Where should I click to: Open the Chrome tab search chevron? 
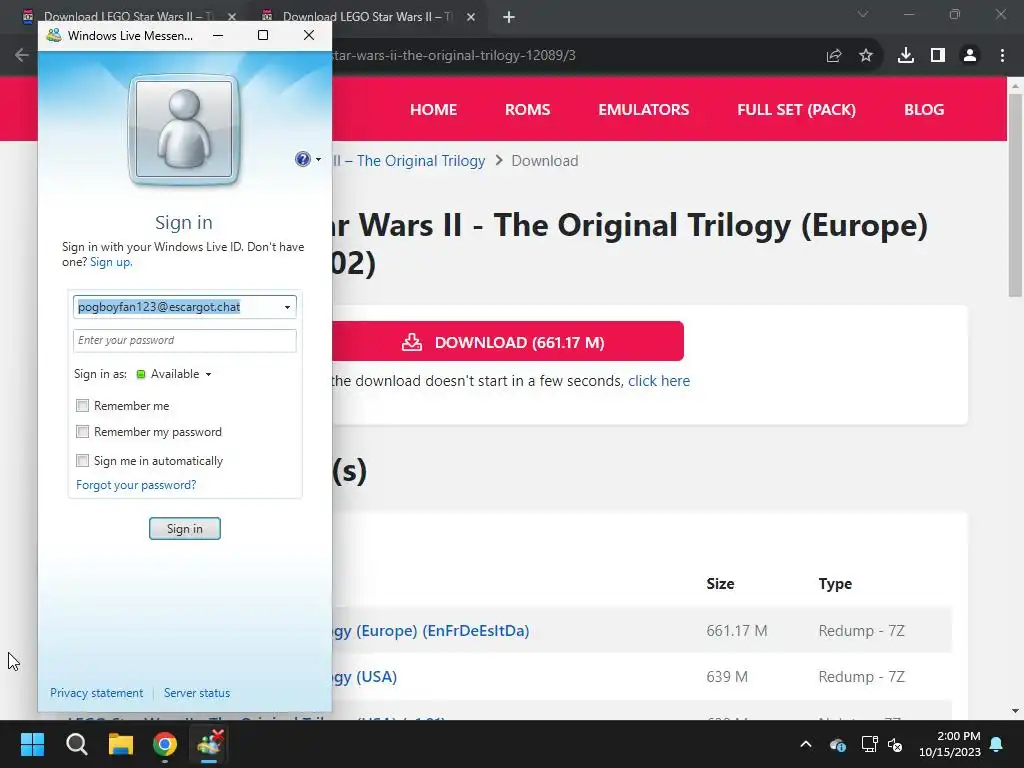click(x=863, y=14)
